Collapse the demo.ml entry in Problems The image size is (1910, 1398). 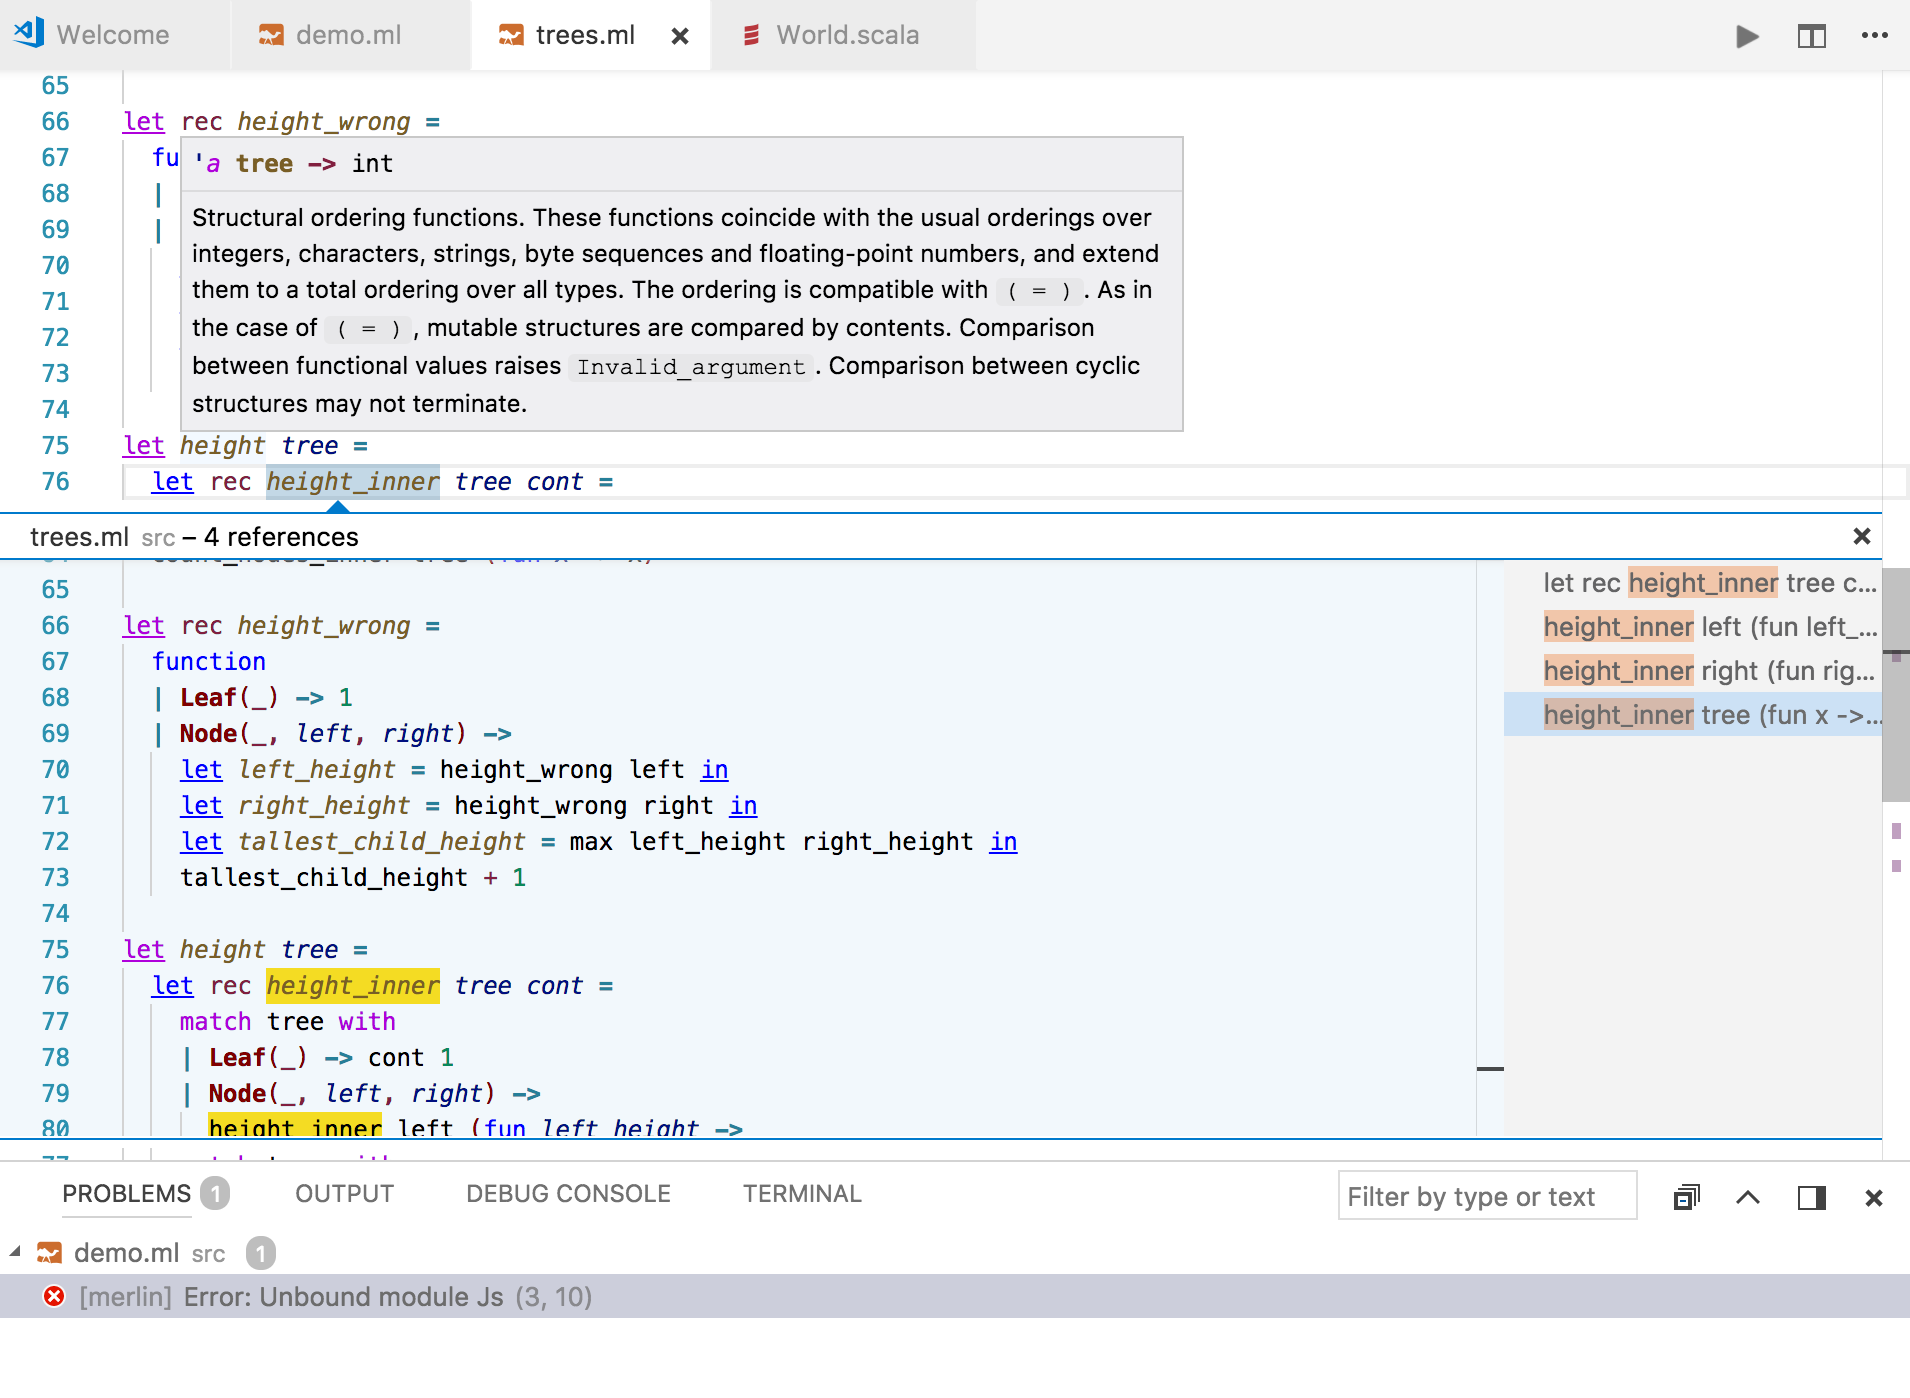pyautogui.click(x=15, y=1252)
